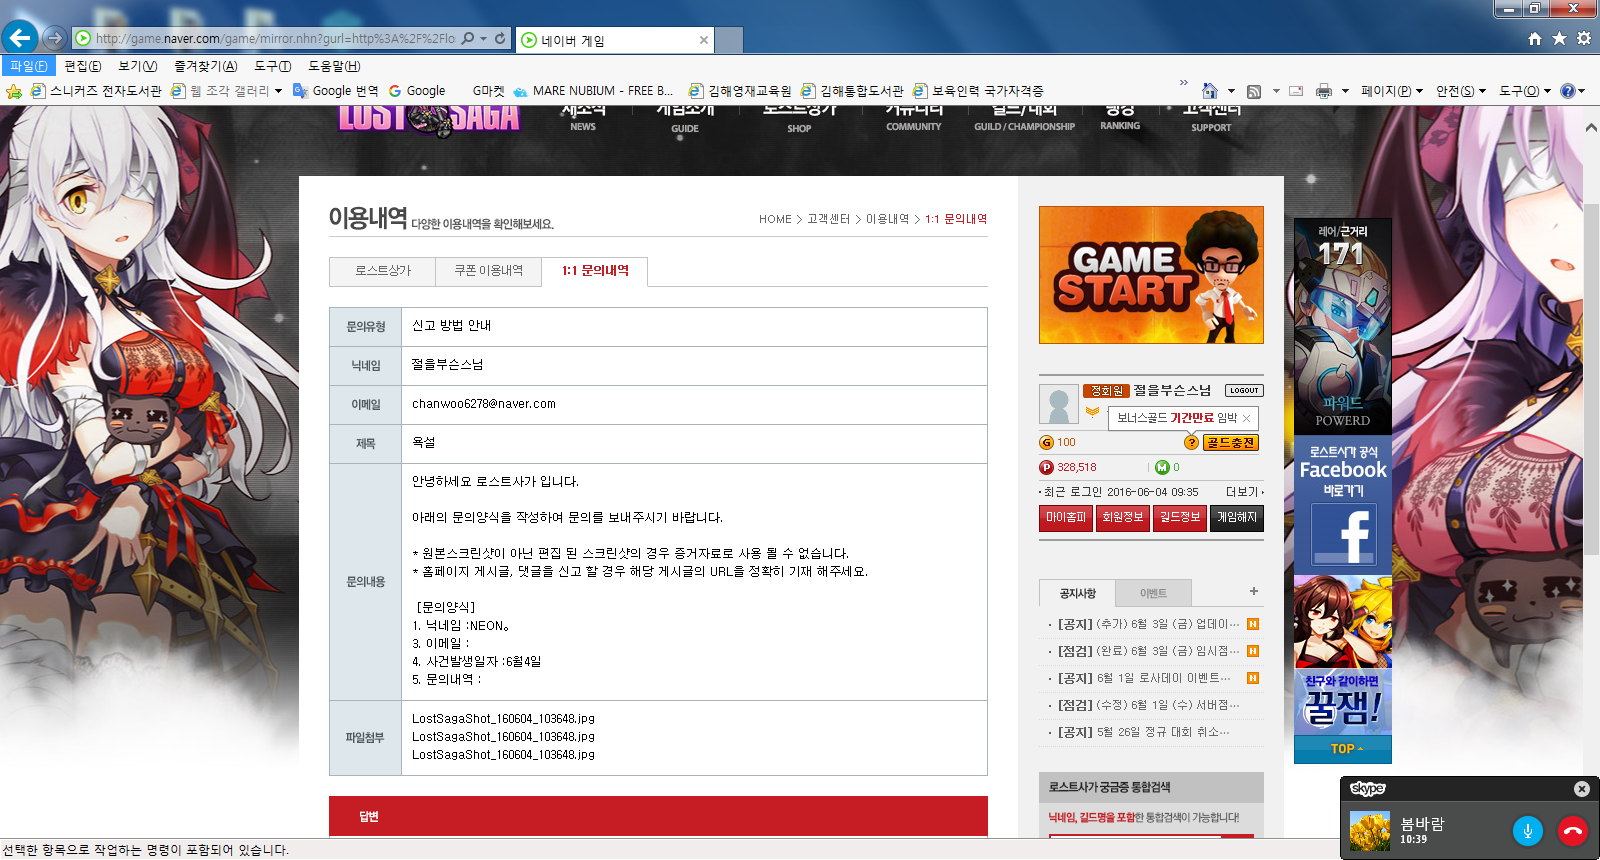The image size is (1600, 860).
Task: Switch to the 공지사항 notice tab
Action: coord(1077,593)
